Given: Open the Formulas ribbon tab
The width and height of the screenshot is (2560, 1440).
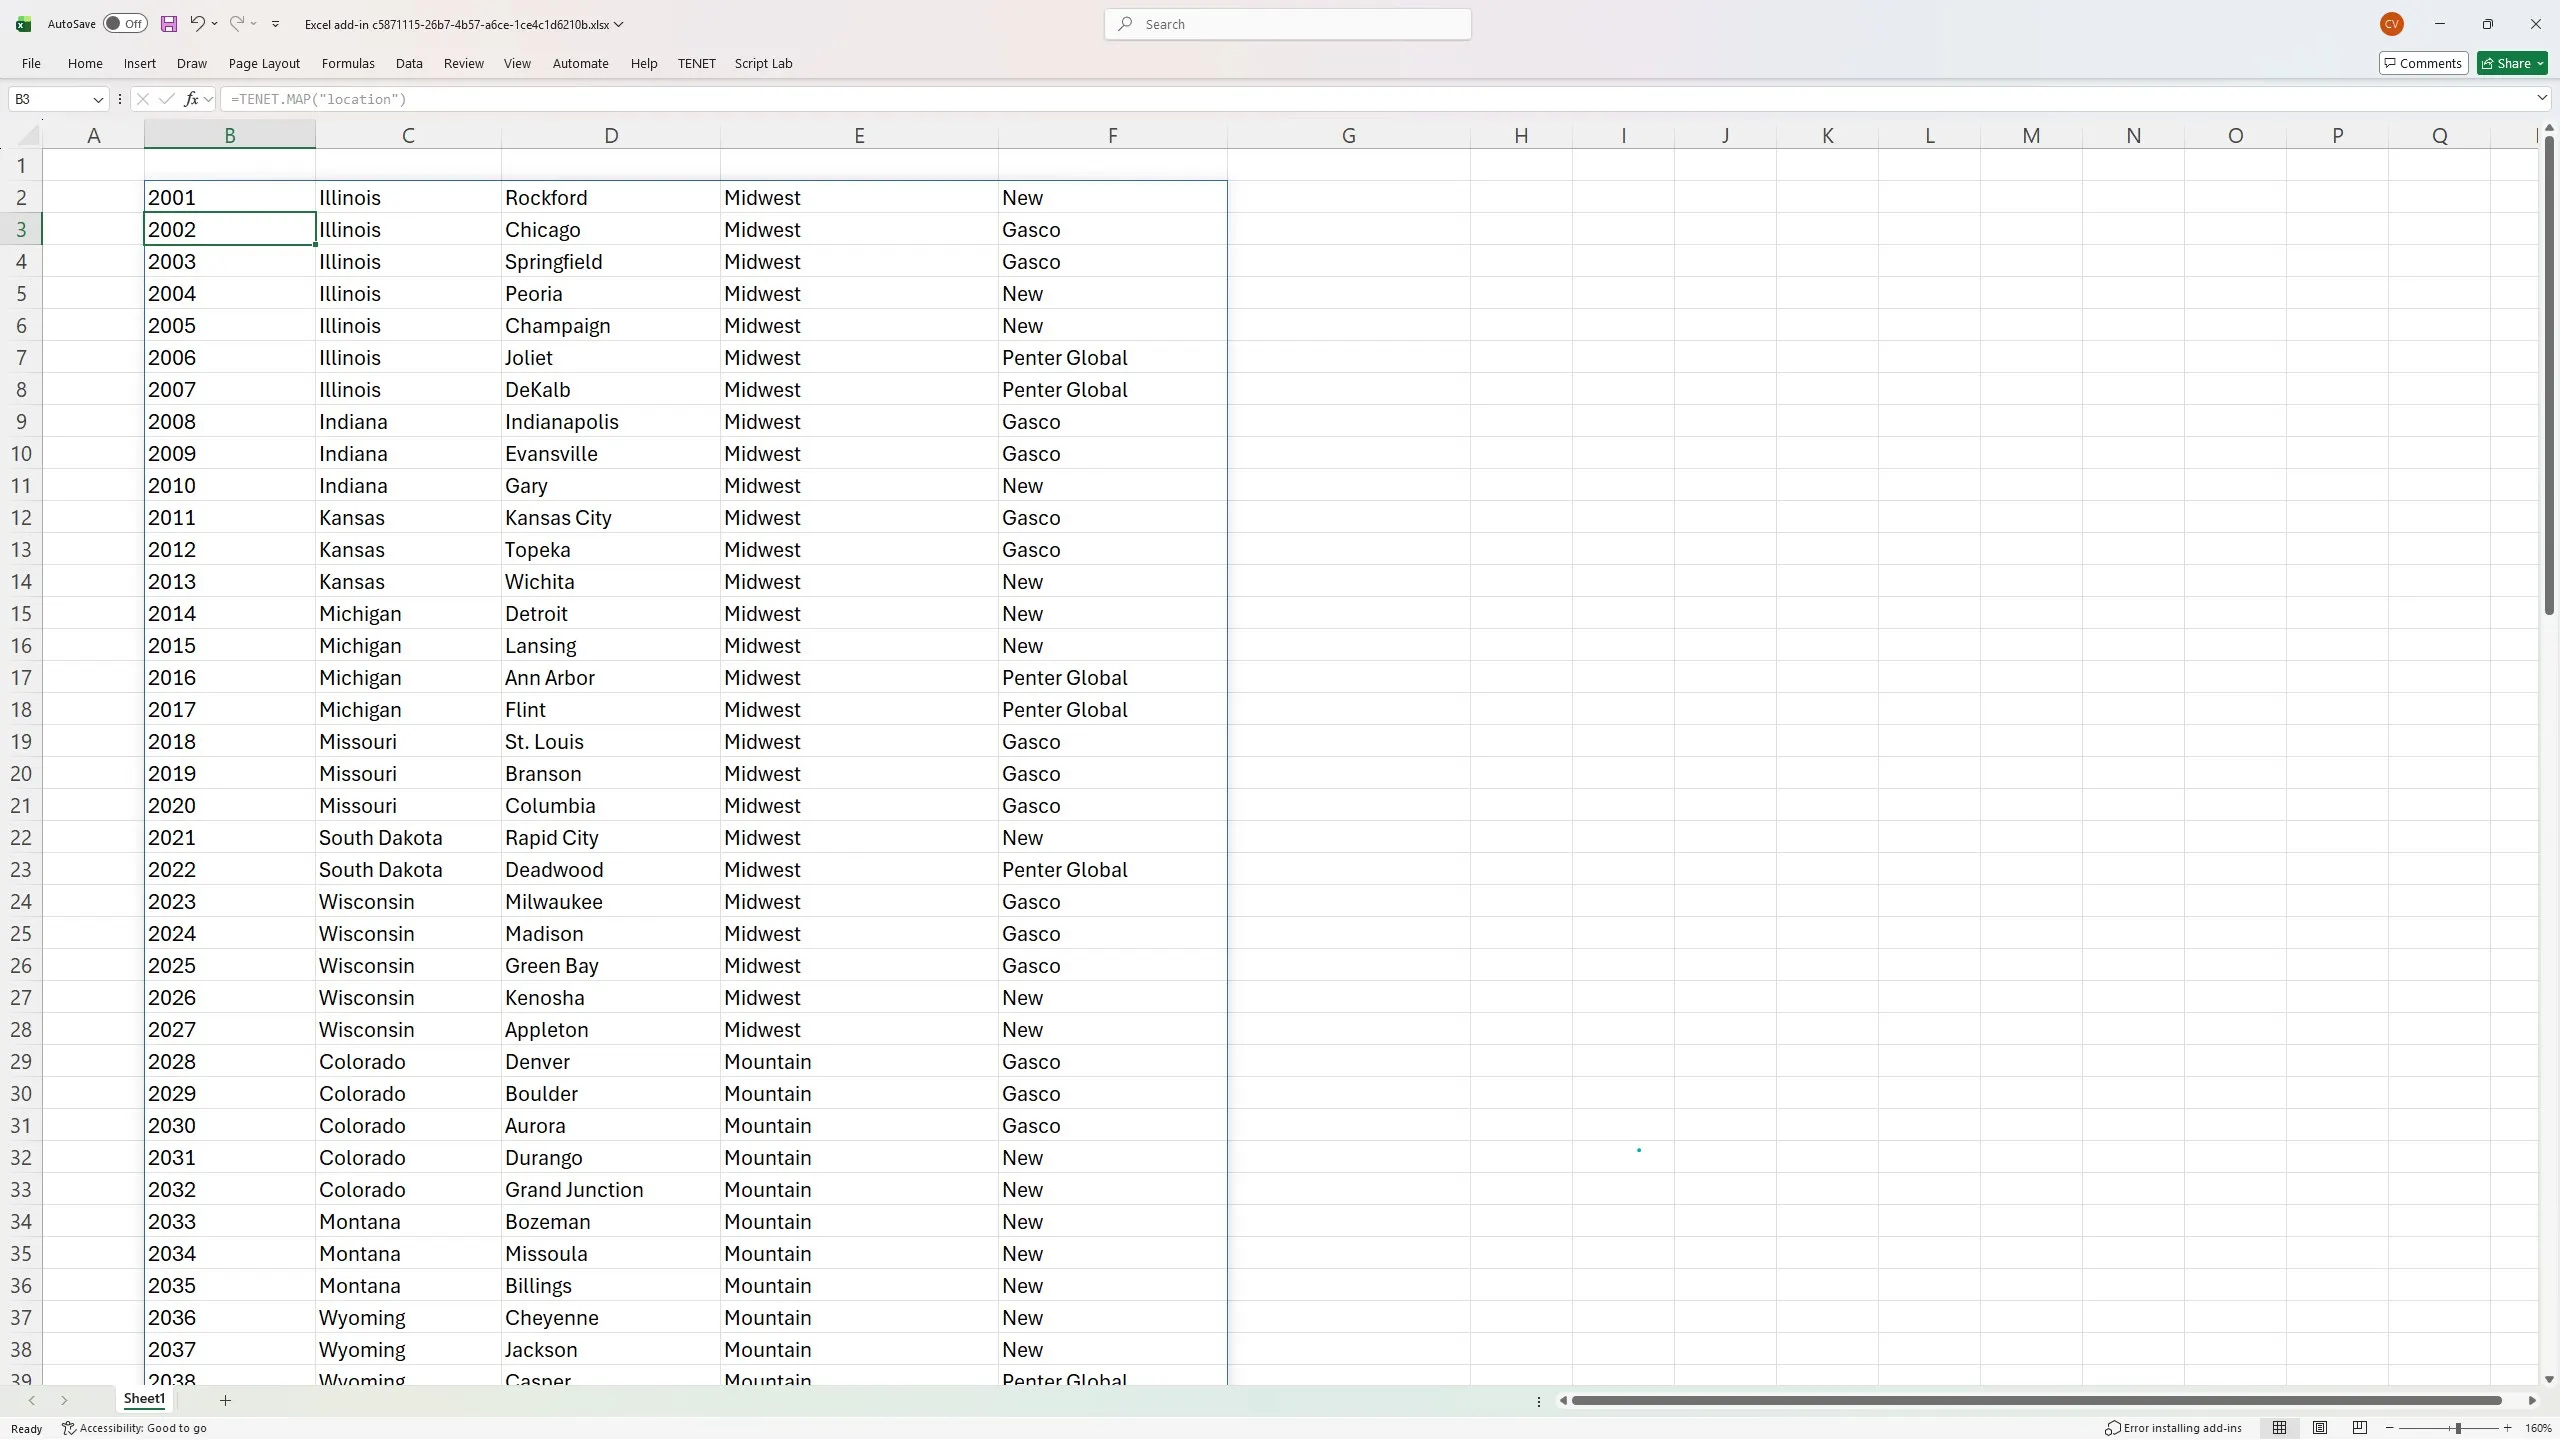Looking at the screenshot, I should coord(348,63).
